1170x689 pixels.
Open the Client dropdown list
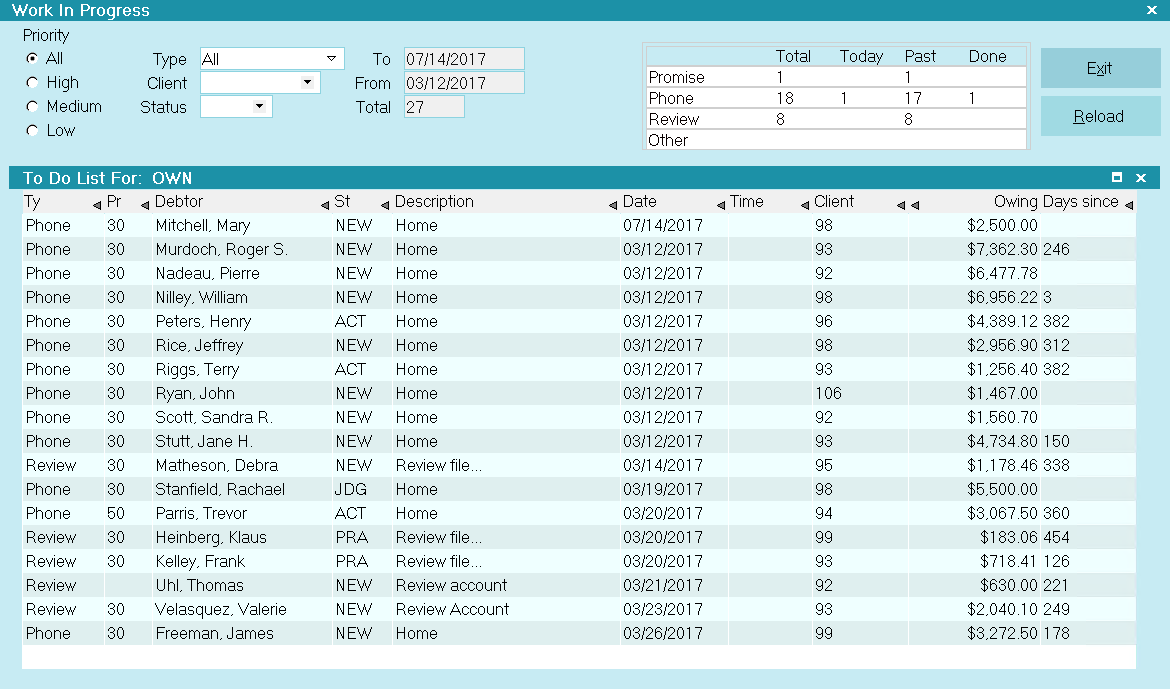coord(307,83)
